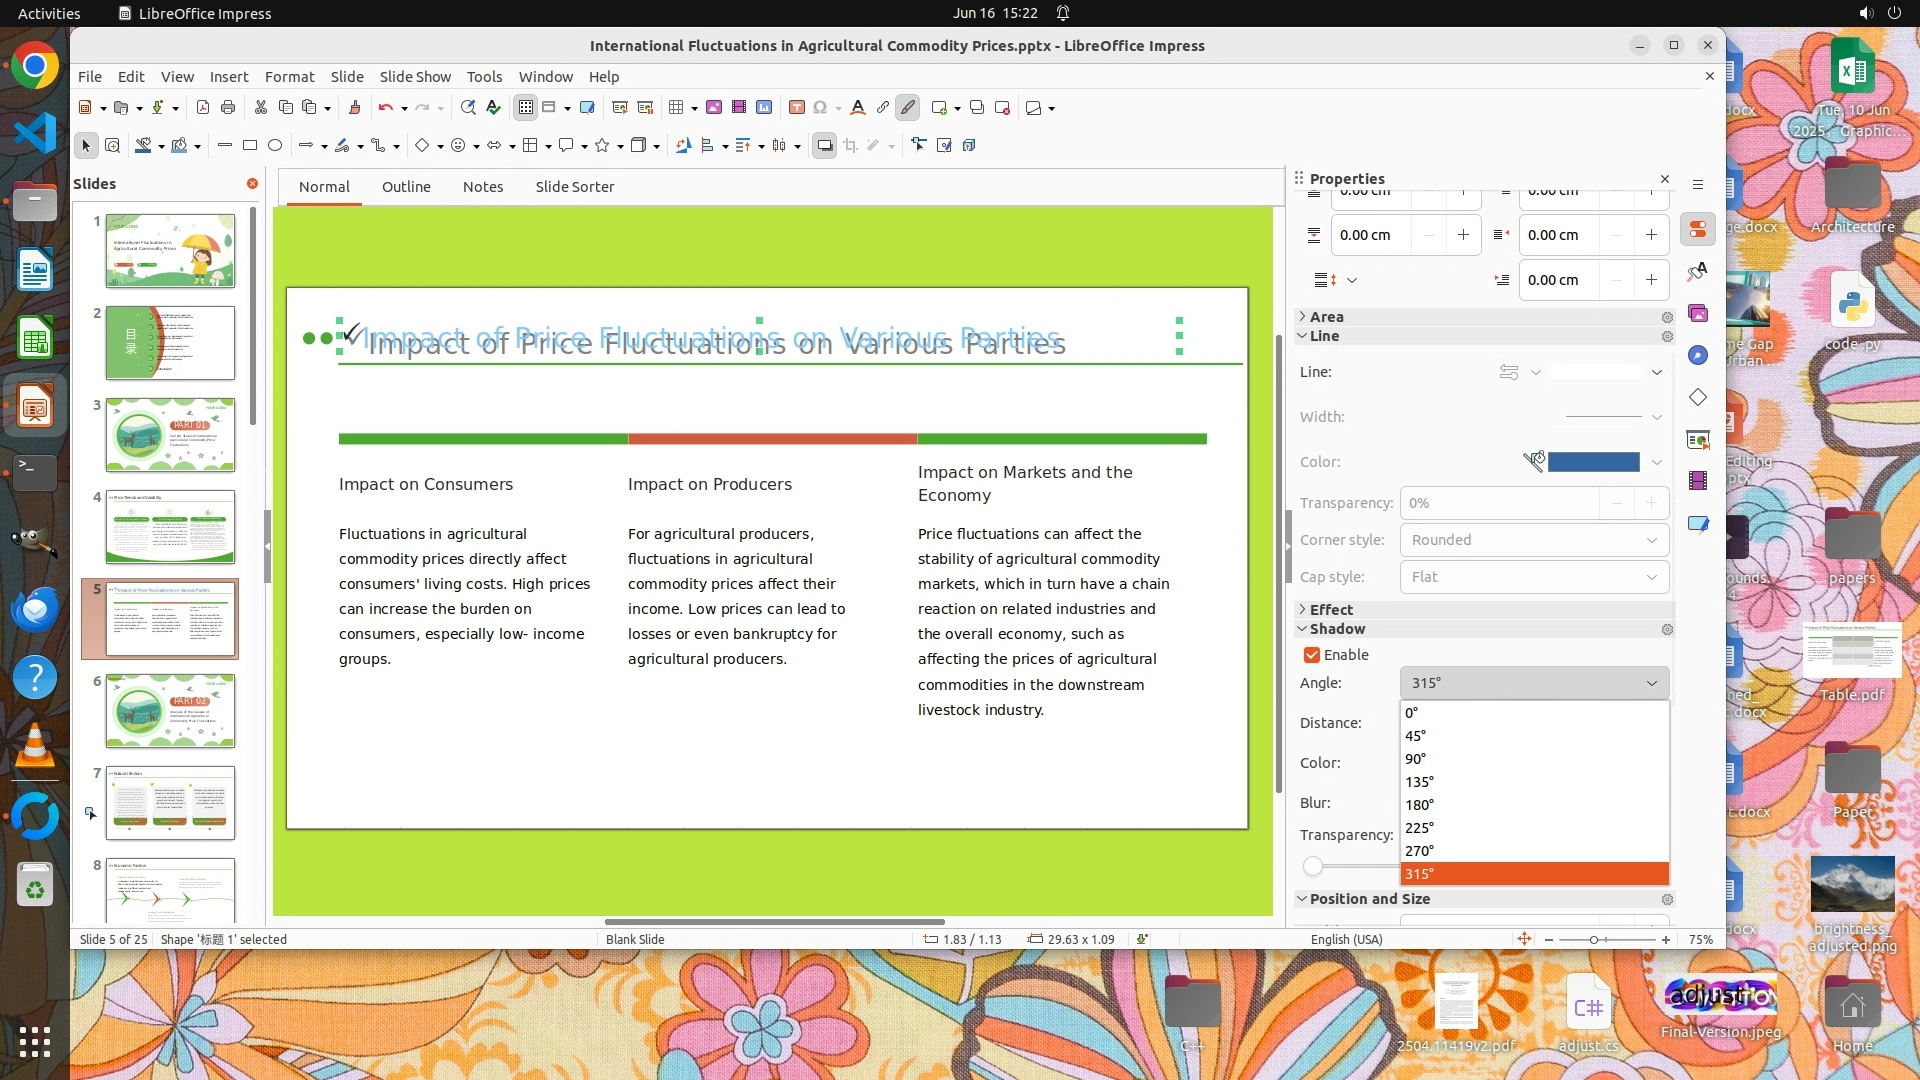Open the Slide Show menu
This screenshot has width=1920, height=1080.
(415, 77)
